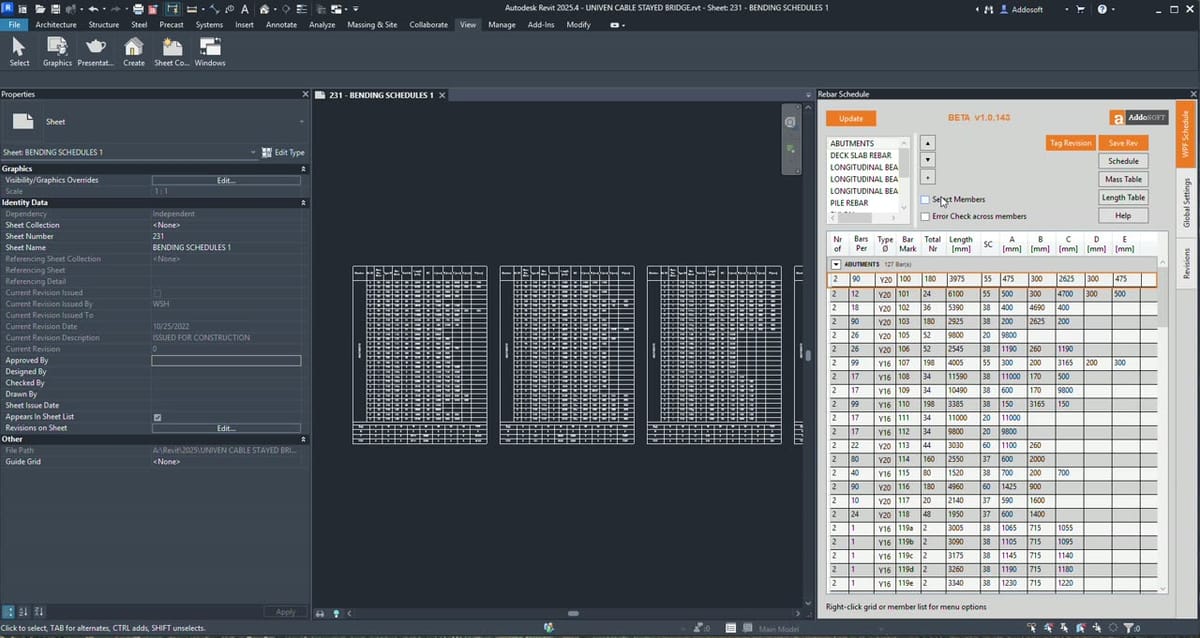The height and width of the screenshot is (638, 1200).
Task: Click the Mass Table button
Action: [1124, 179]
